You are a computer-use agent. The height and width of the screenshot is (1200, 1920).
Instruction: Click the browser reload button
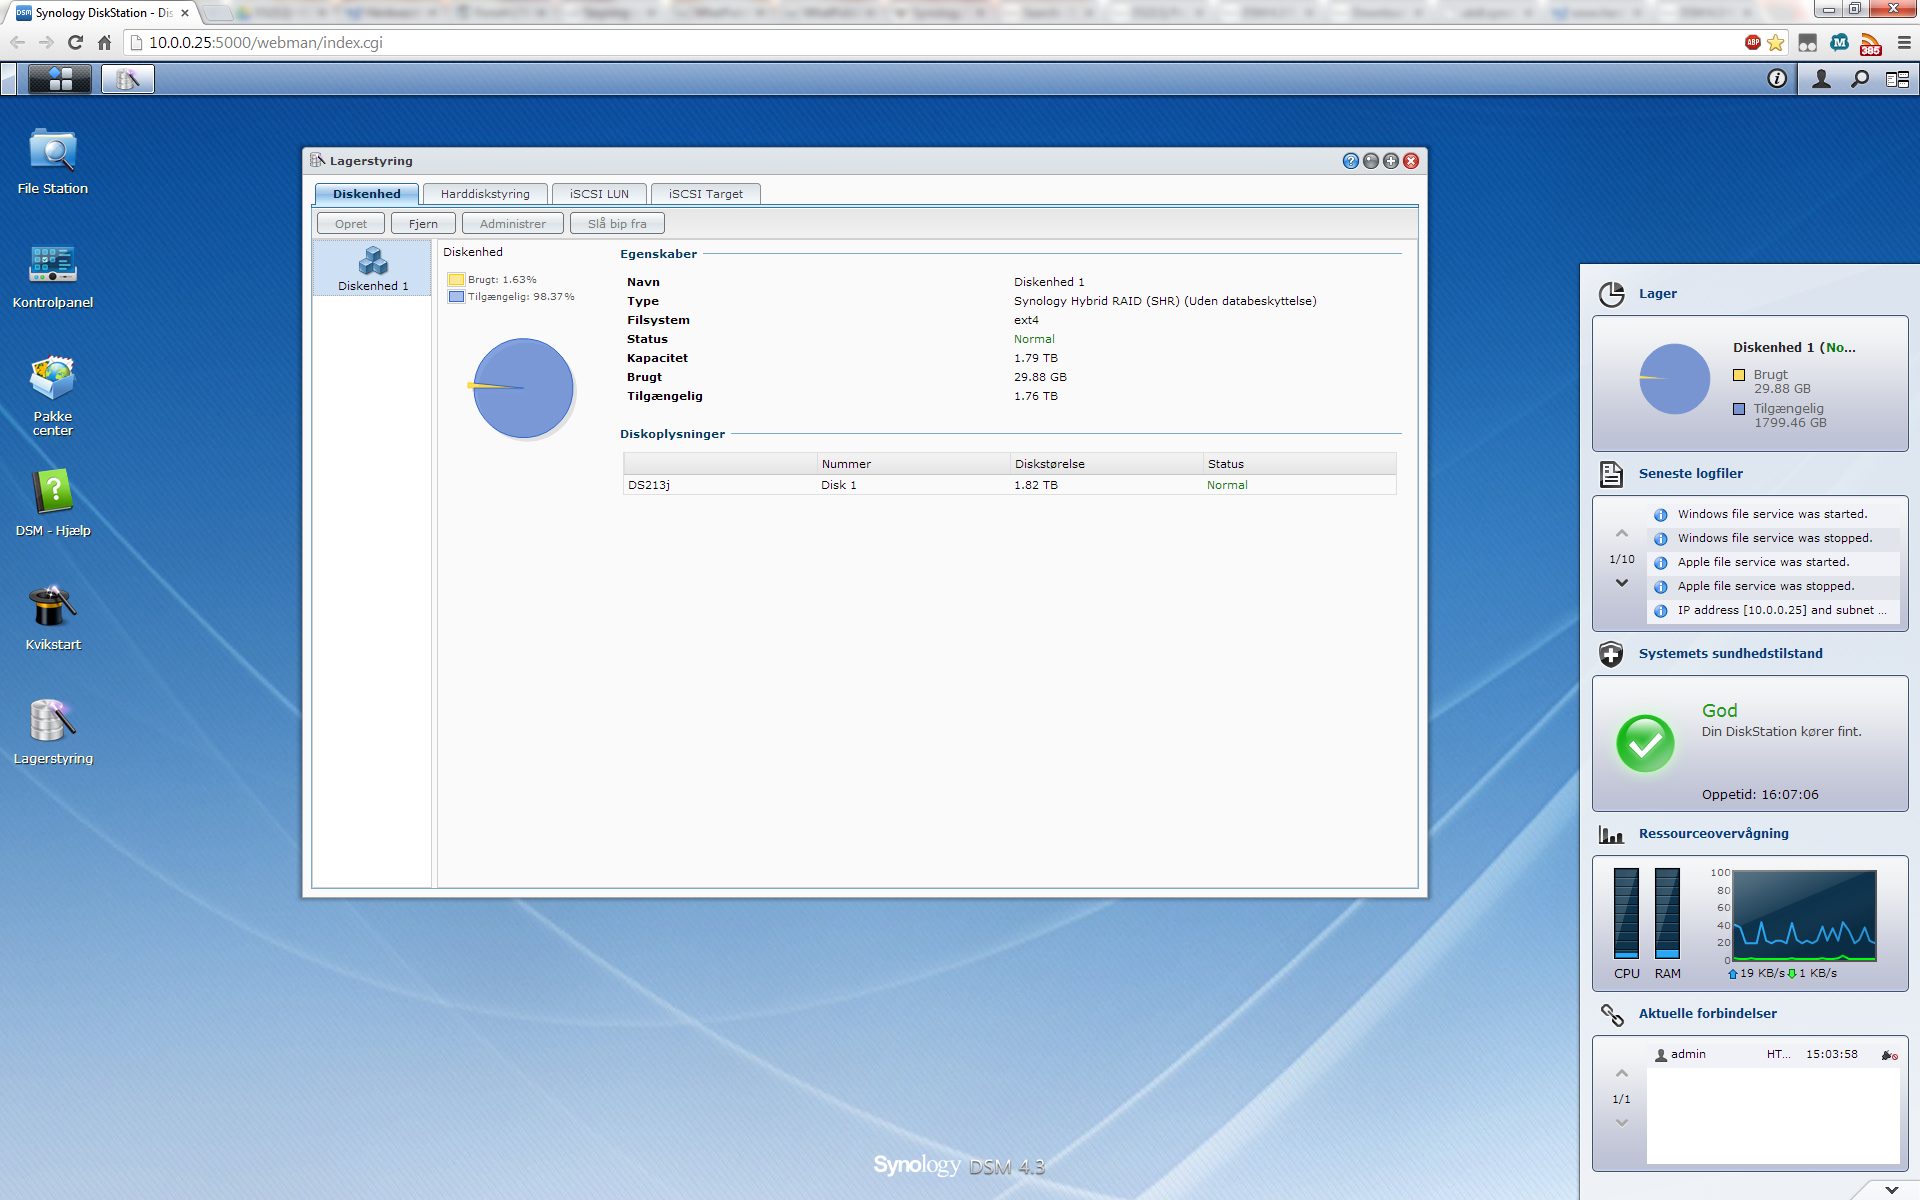[75, 43]
